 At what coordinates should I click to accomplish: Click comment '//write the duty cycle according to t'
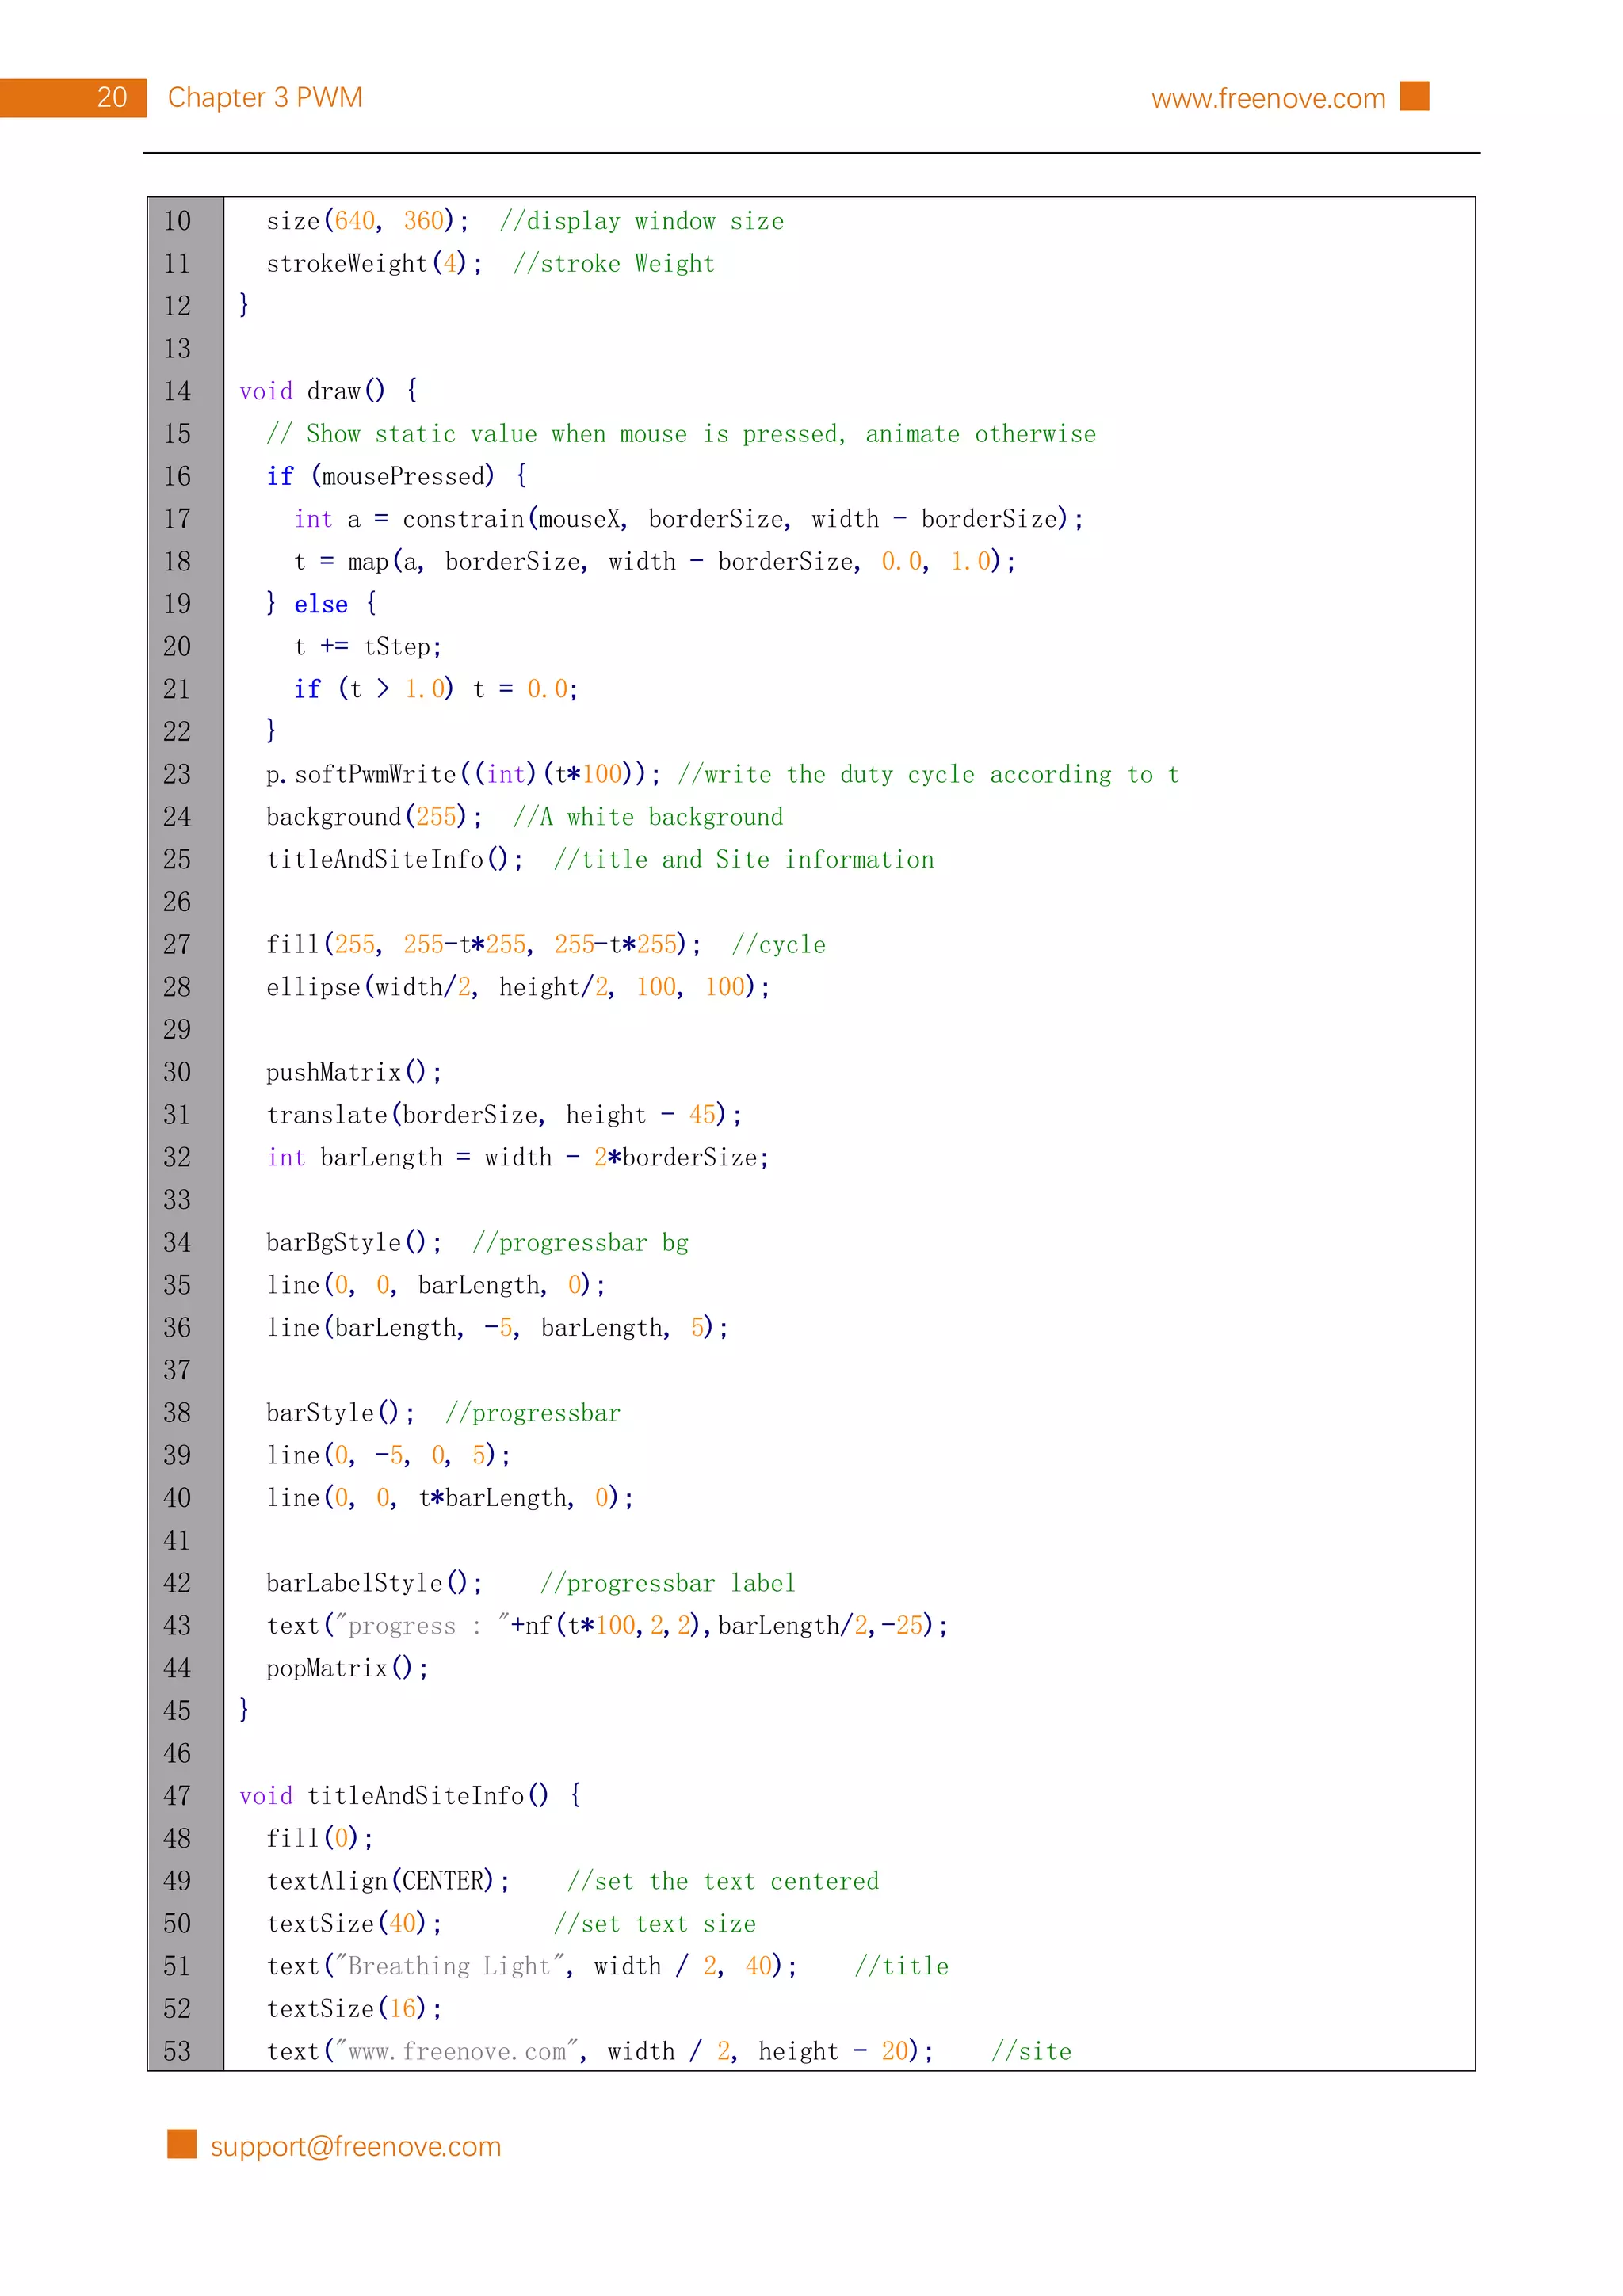(928, 774)
